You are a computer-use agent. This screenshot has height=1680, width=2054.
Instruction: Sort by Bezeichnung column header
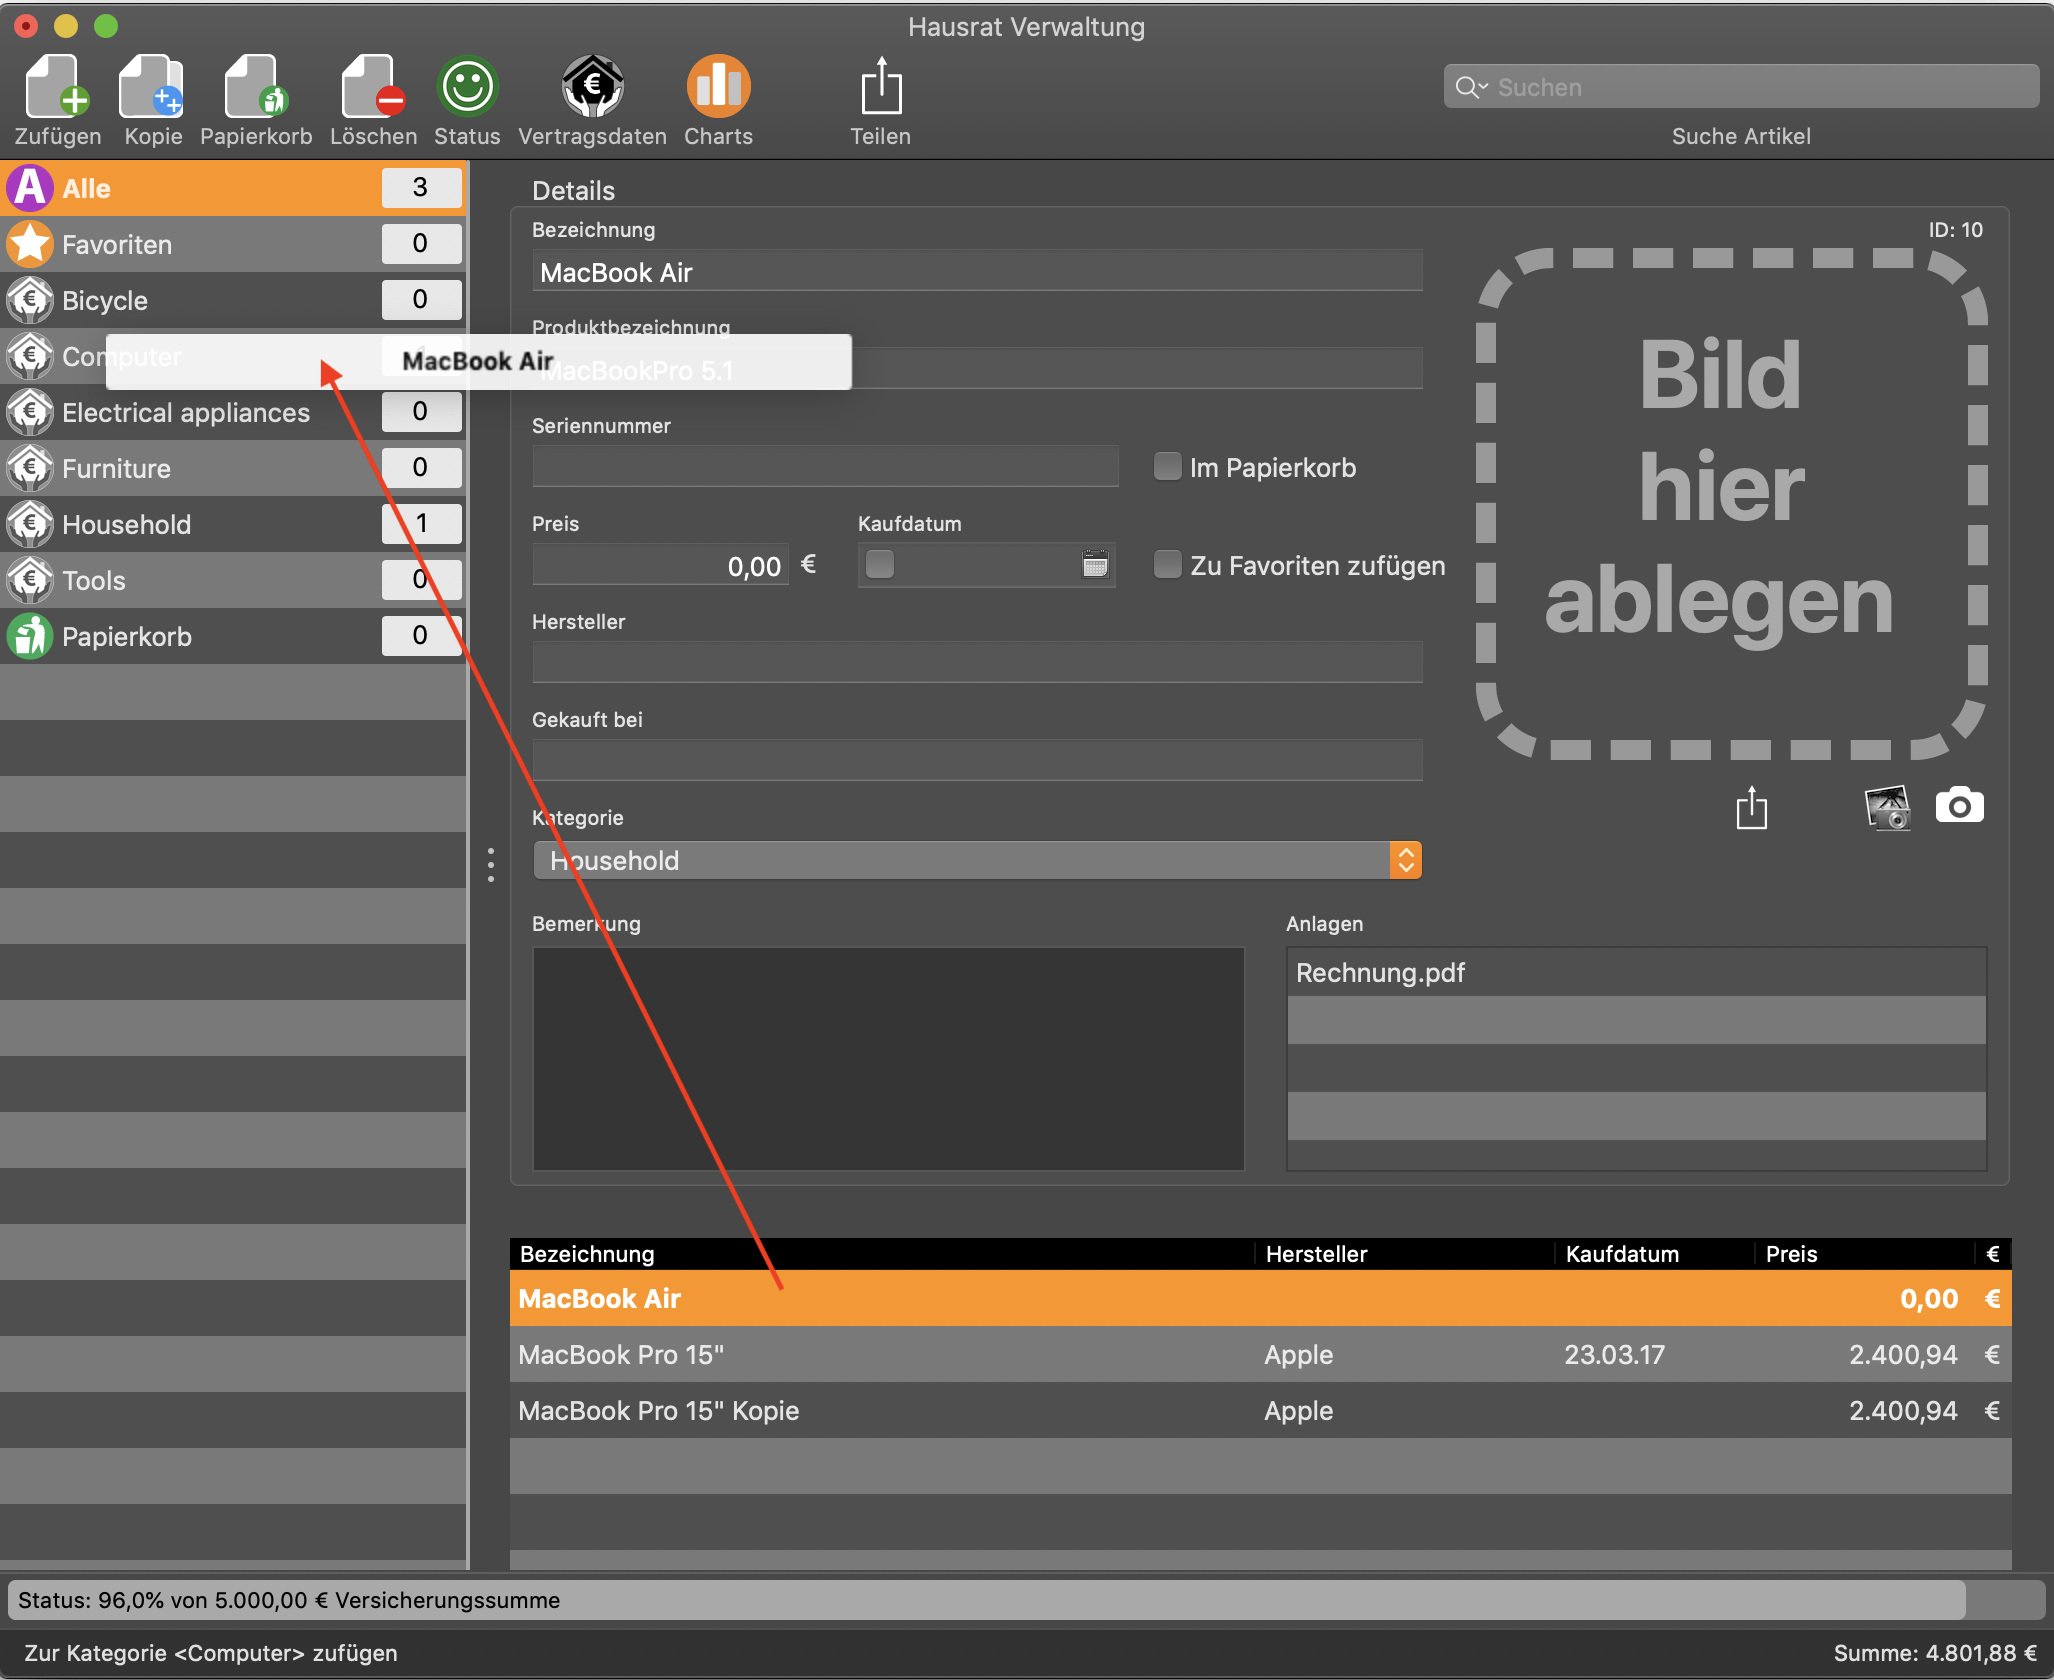click(x=882, y=1254)
